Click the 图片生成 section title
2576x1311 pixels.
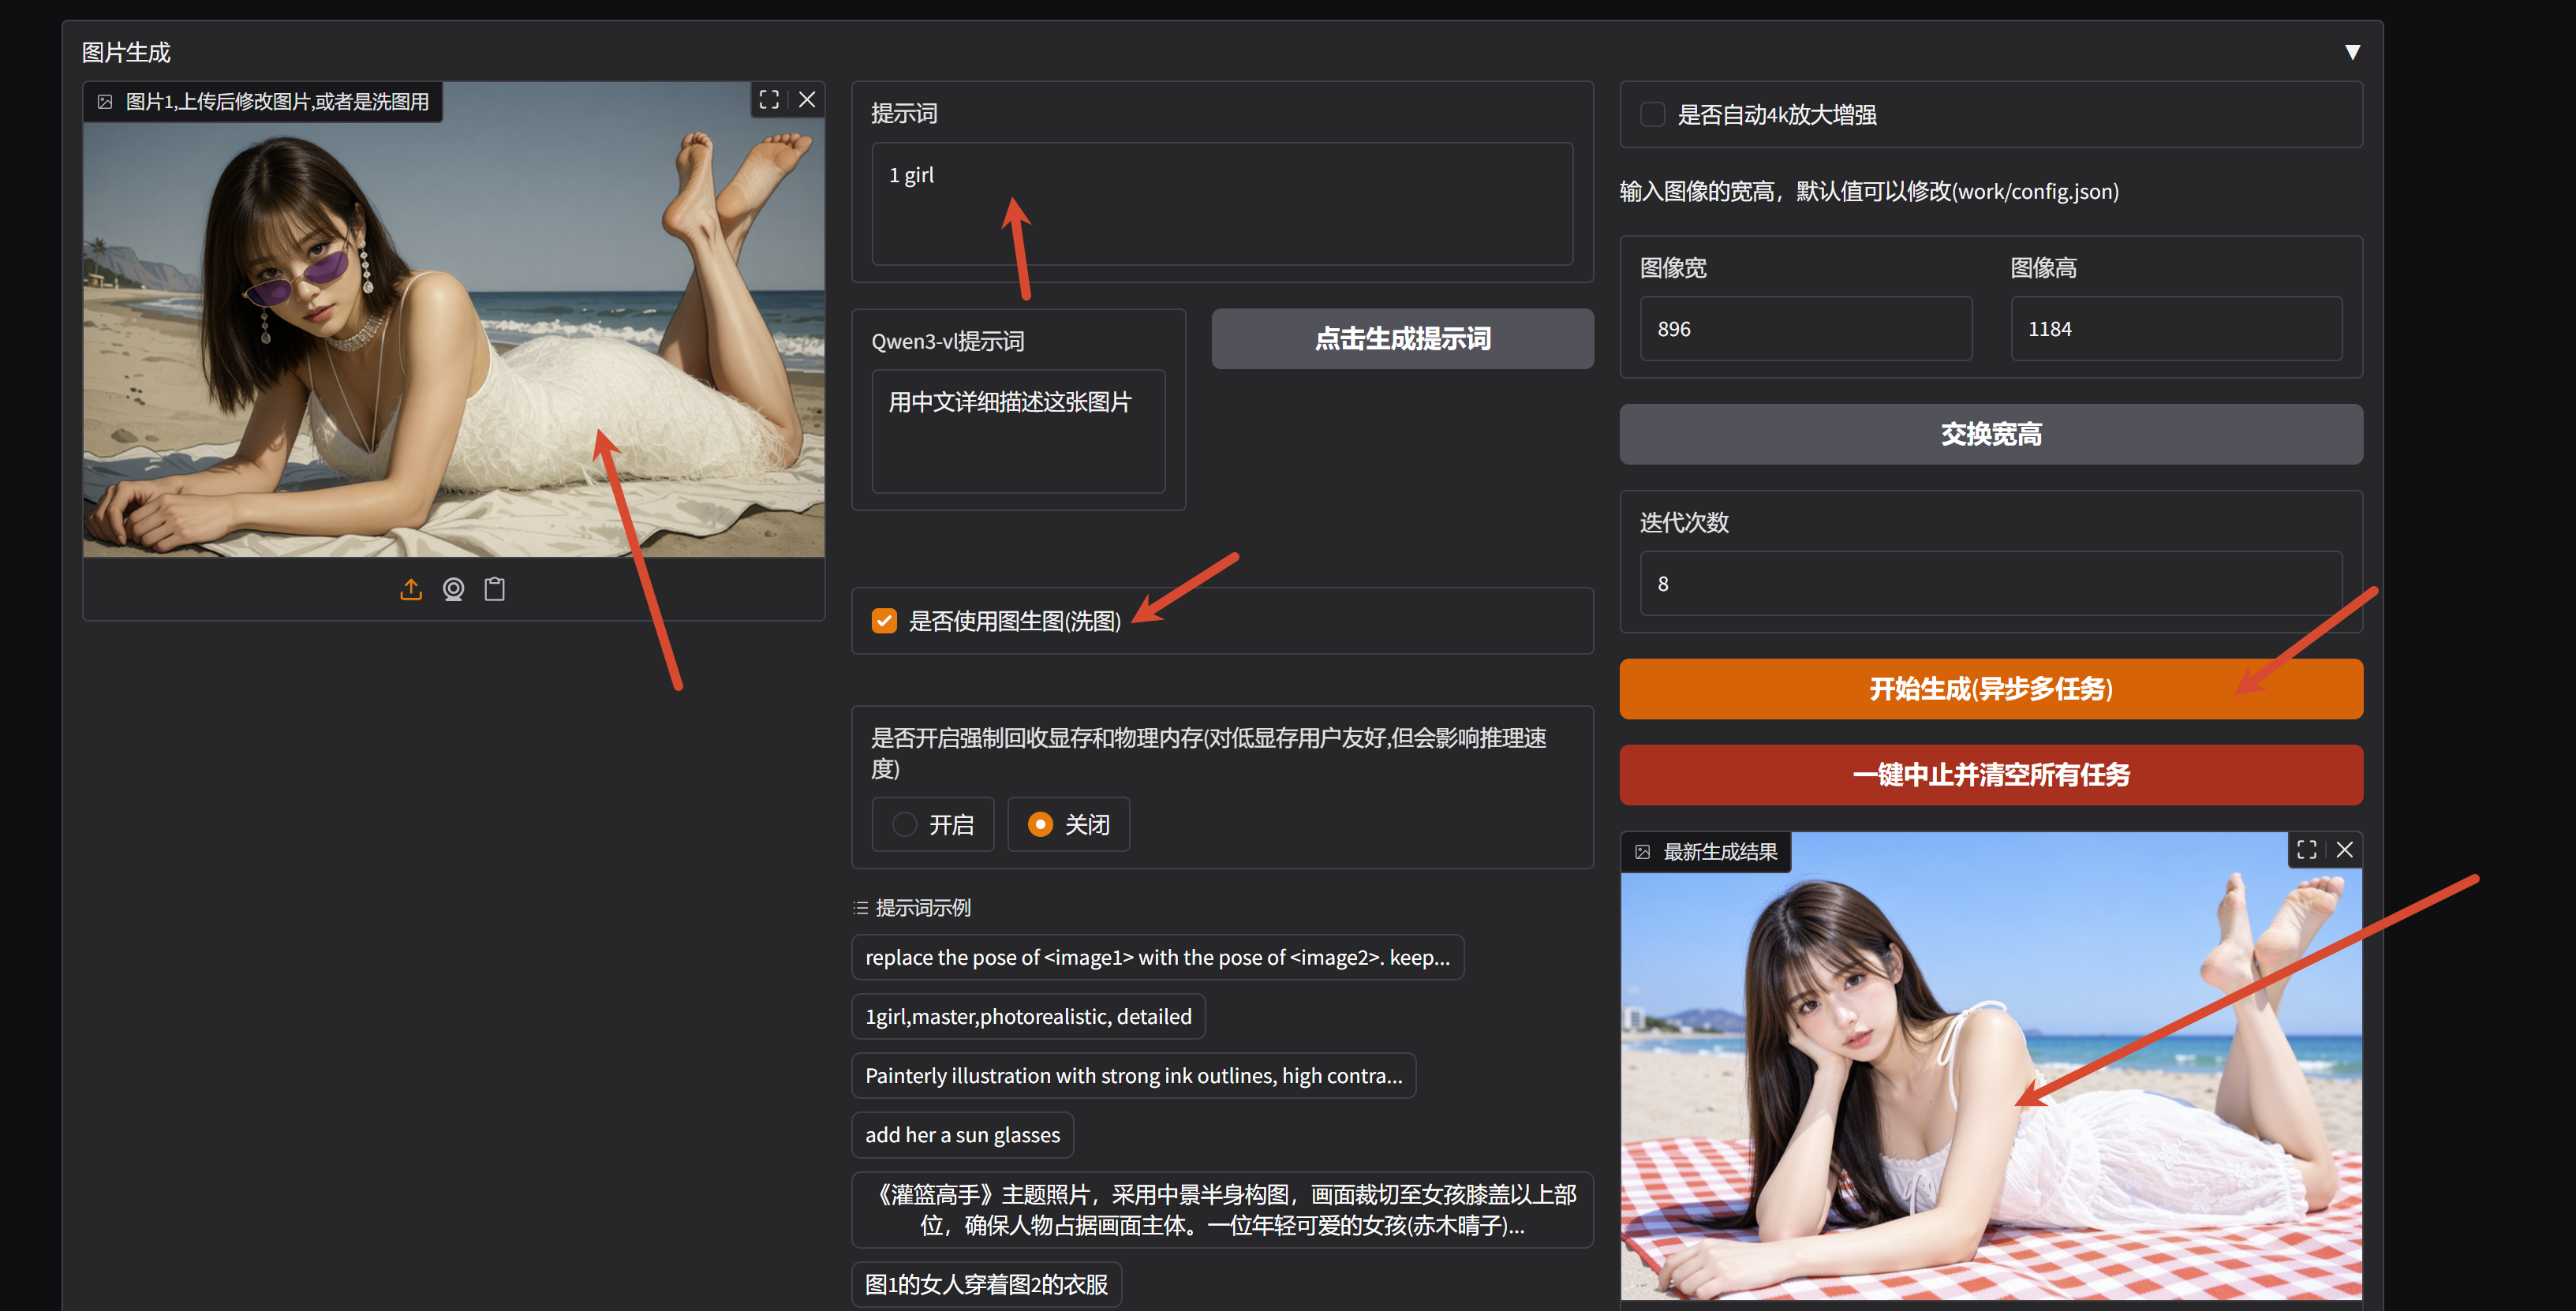pyautogui.click(x=126, y=52)
